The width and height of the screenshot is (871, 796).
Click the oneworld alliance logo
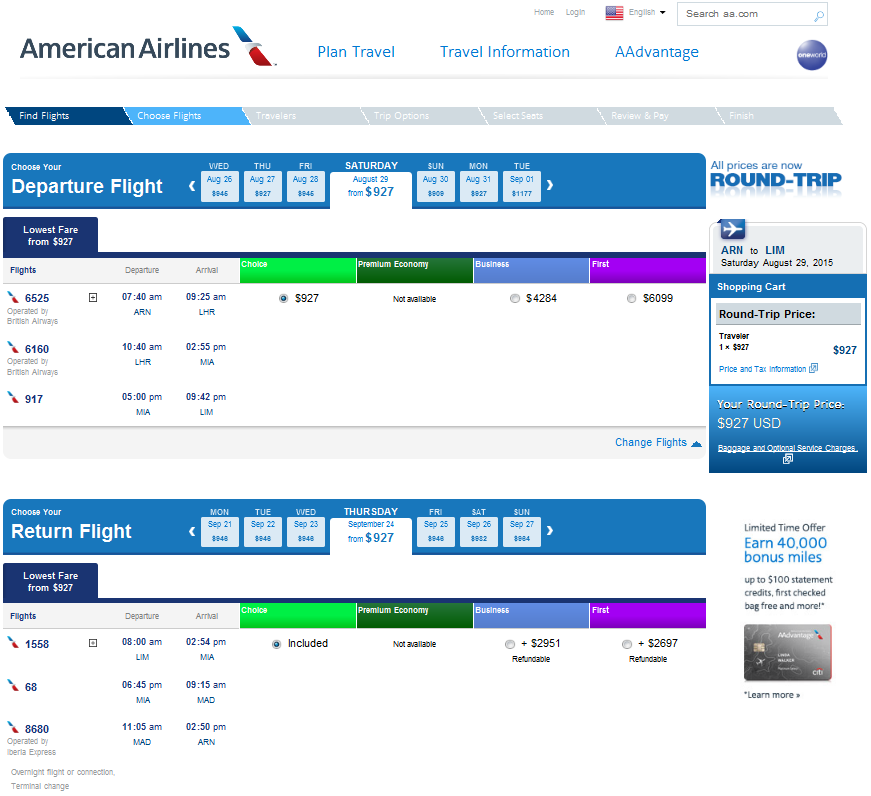pos(812,55)
